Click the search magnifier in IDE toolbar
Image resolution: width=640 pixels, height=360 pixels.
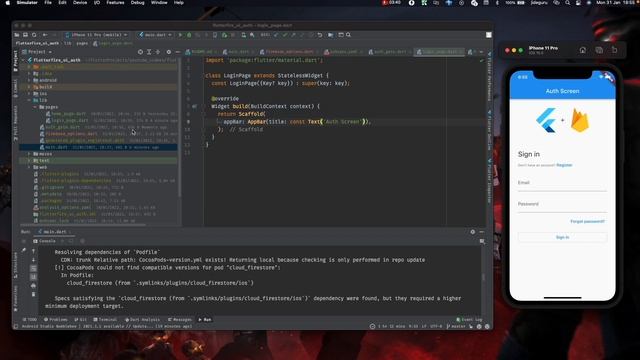point(349,35)
